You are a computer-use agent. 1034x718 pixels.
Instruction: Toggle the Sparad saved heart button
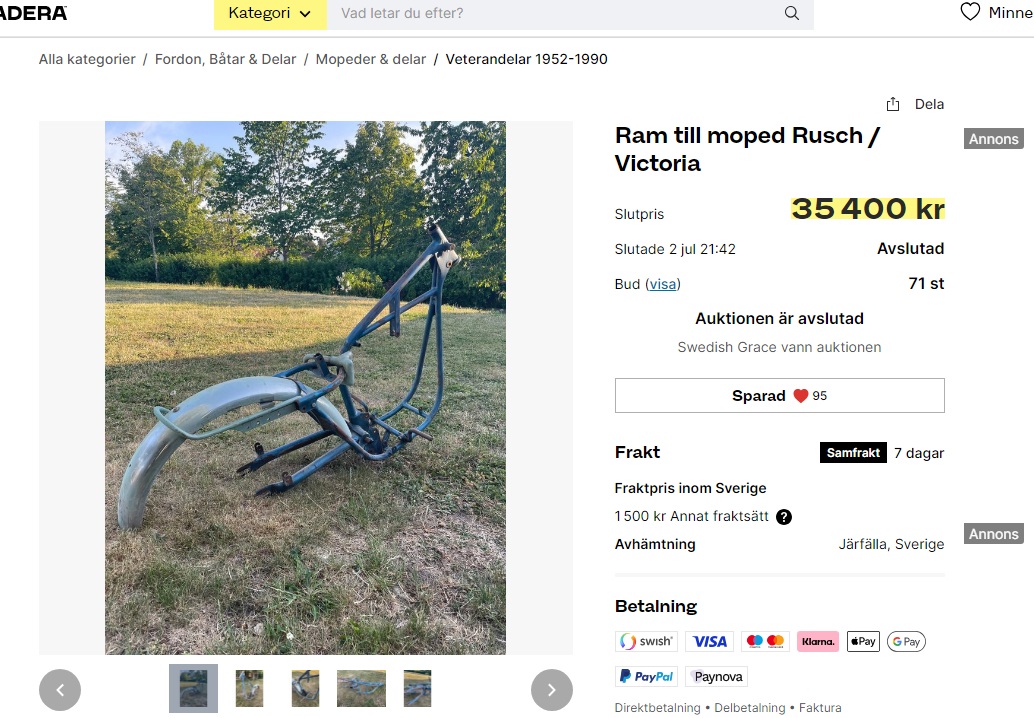(779, 396)
